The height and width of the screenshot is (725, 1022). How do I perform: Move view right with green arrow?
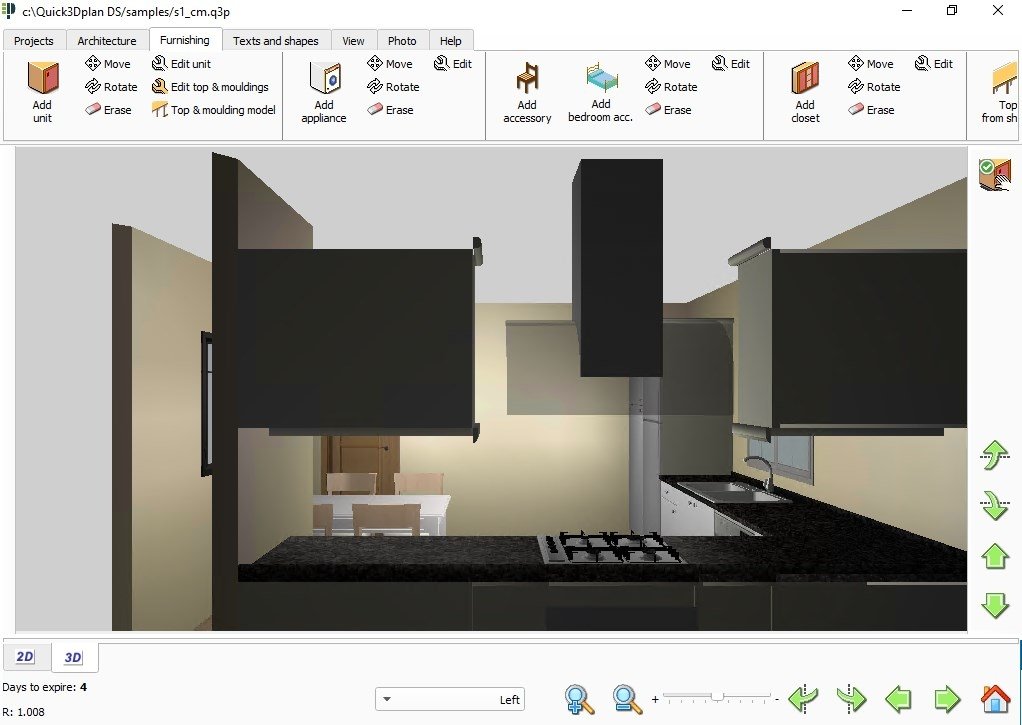(x=947, y=700)
